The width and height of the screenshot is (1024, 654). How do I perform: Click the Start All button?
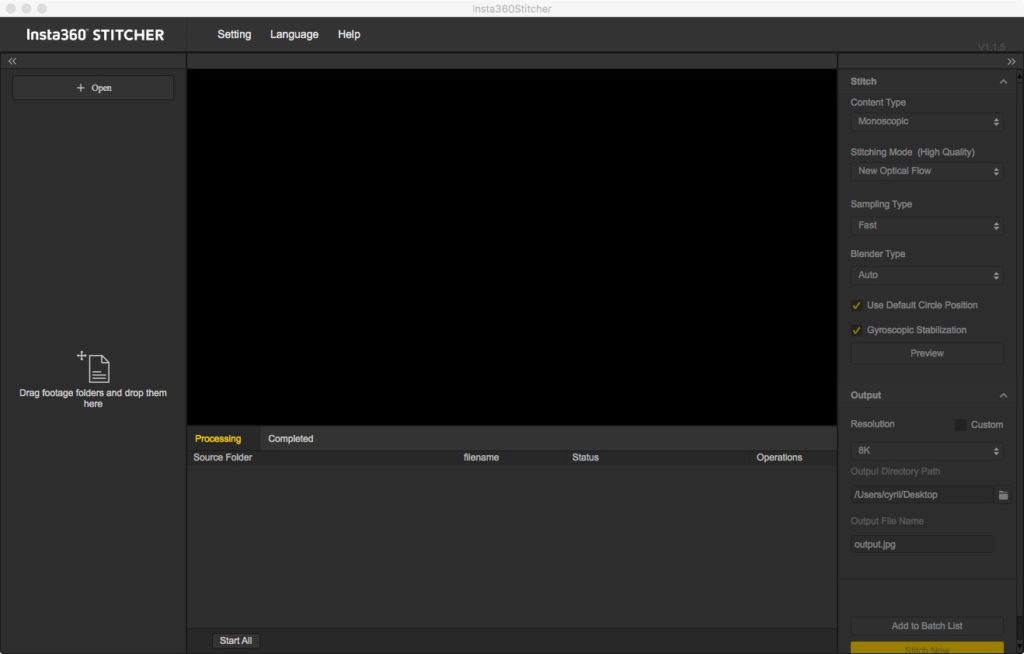point(236,641)
